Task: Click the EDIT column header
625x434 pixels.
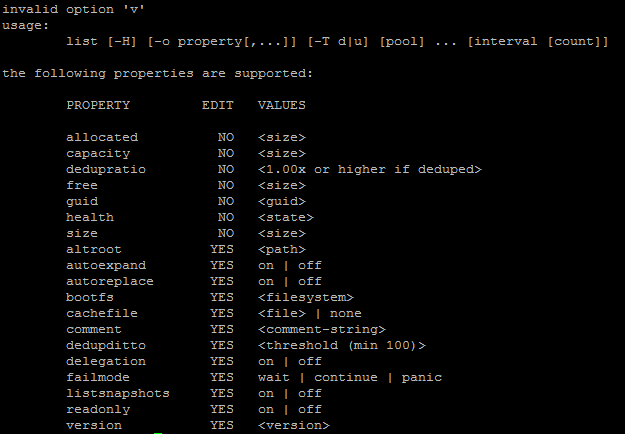Action: pyautogui.click(x=218, y=105)
